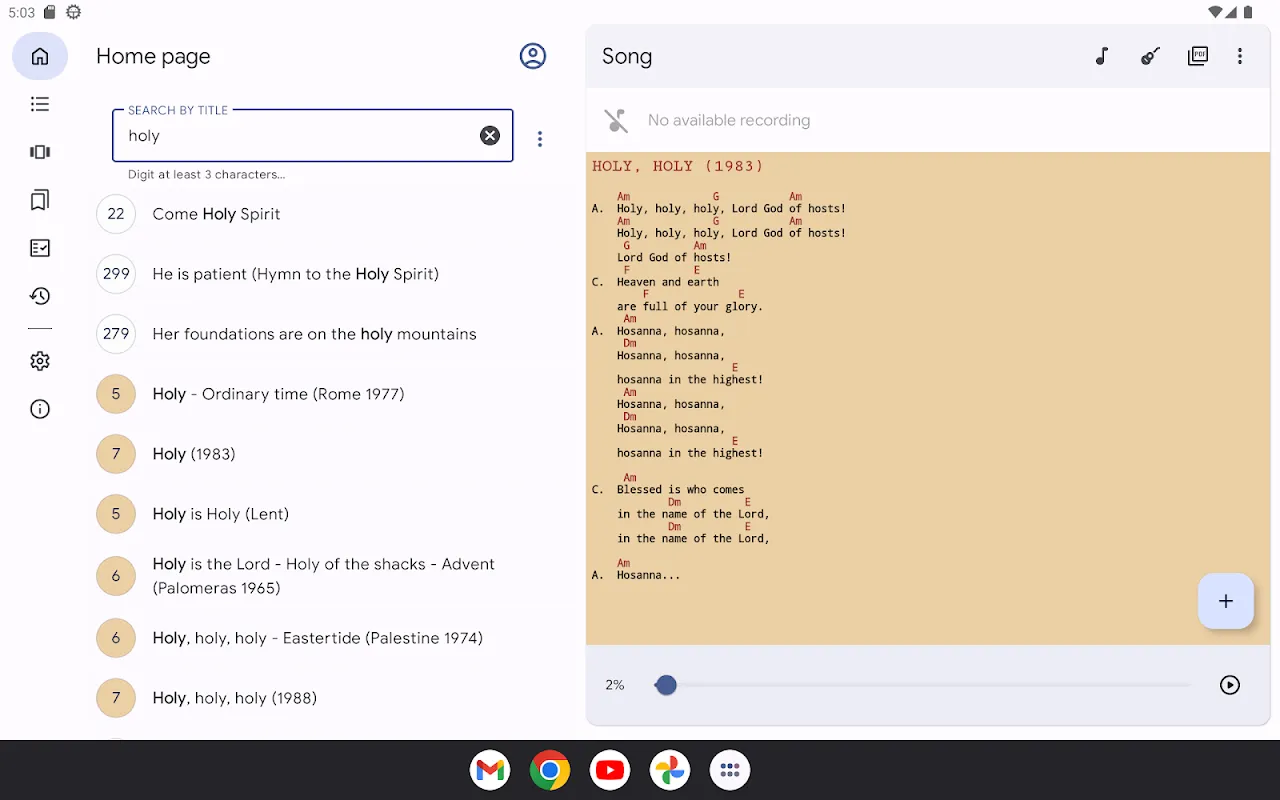Open settings gear in sidebar
1280x800 pixels.
(x=40, y=361)
